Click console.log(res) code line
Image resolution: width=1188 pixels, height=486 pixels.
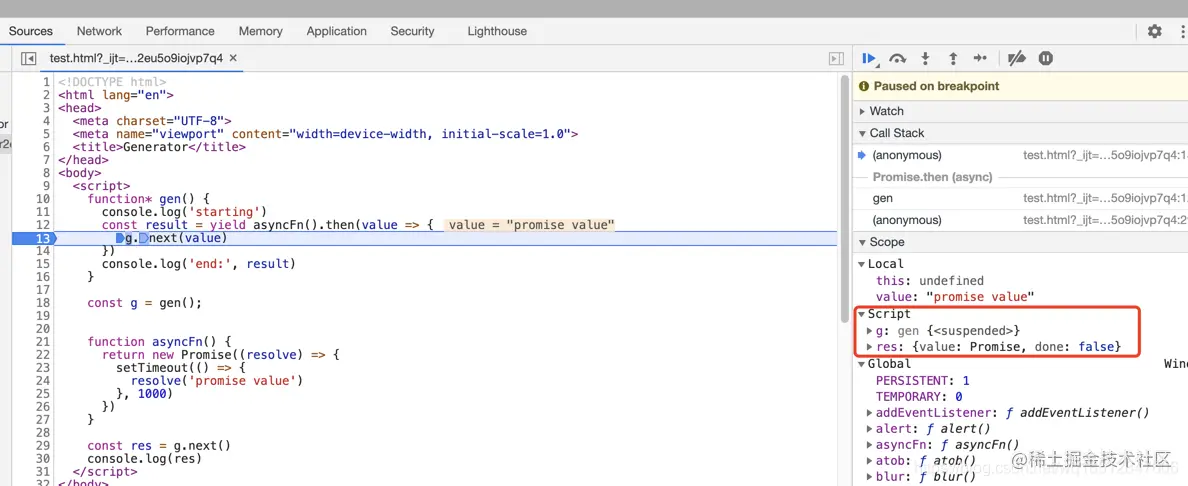pos(145,459)
